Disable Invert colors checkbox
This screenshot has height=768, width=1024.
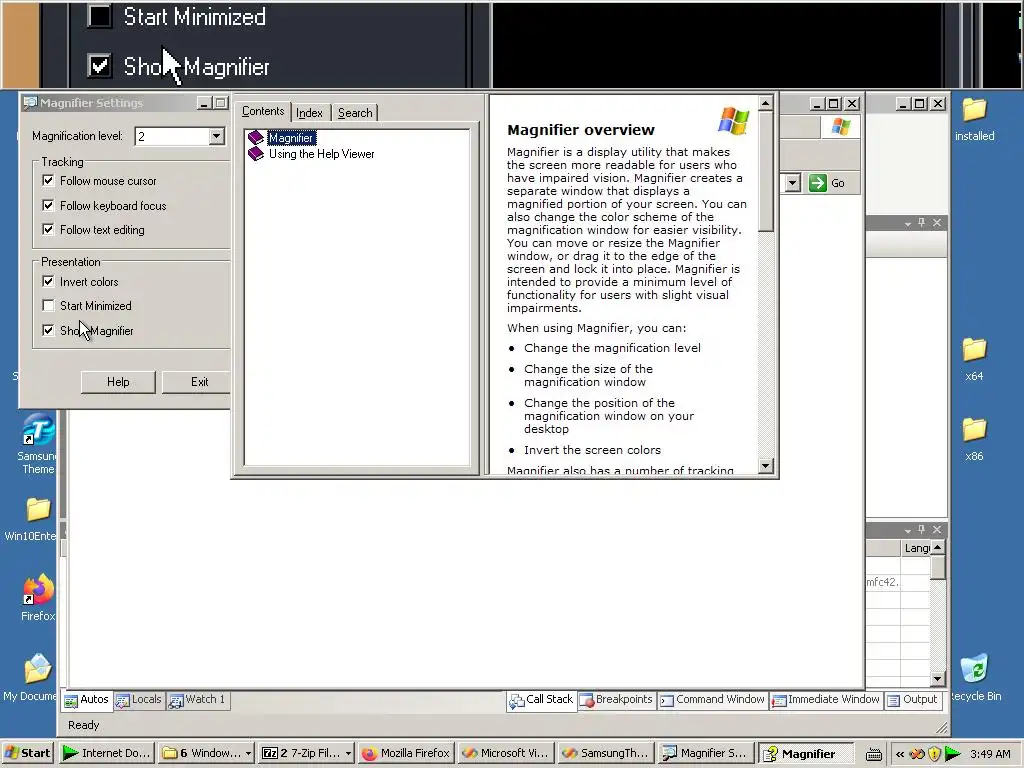tap(48, 281)
